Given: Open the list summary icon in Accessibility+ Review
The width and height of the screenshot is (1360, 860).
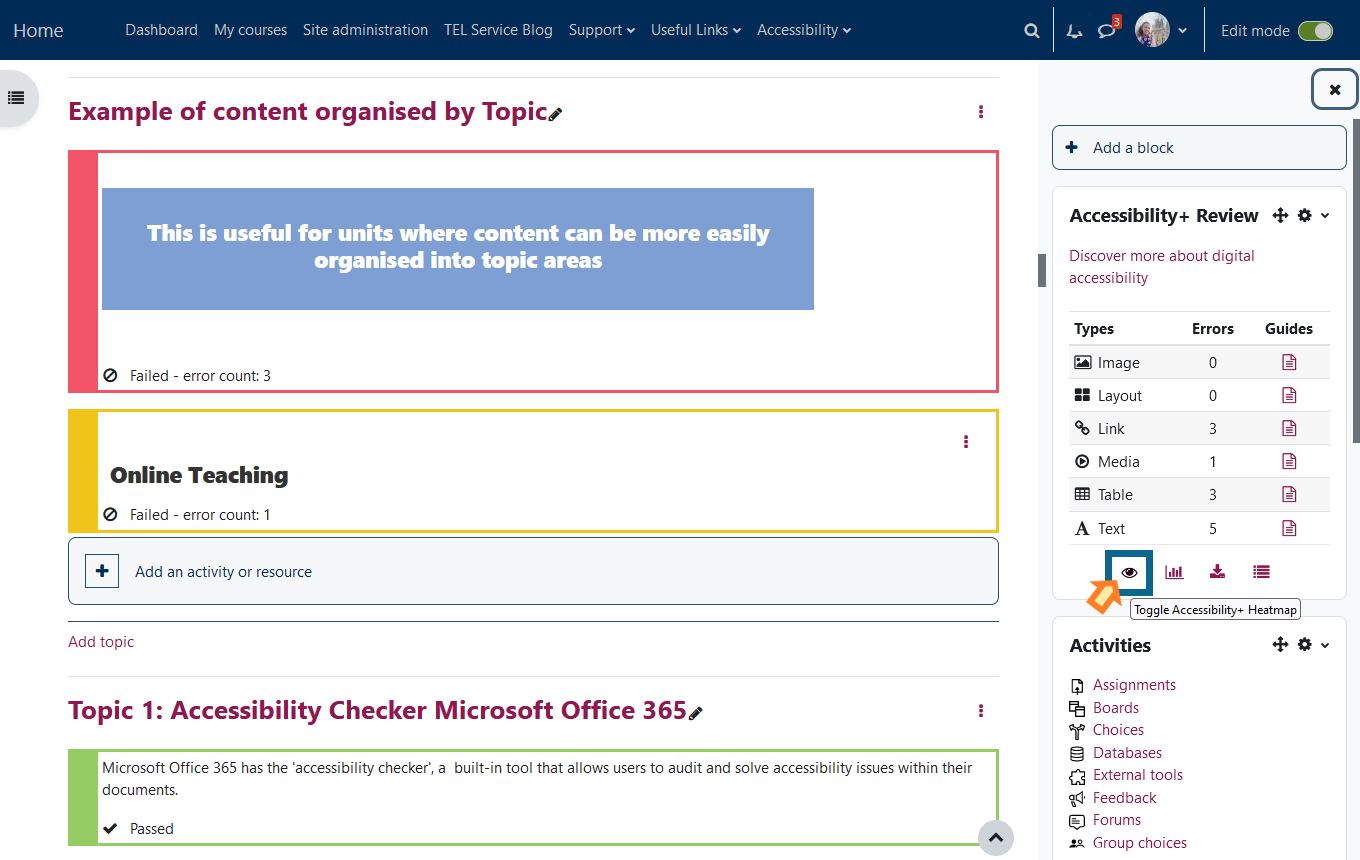Looking at the screenshot, I should click(1261, 572).
